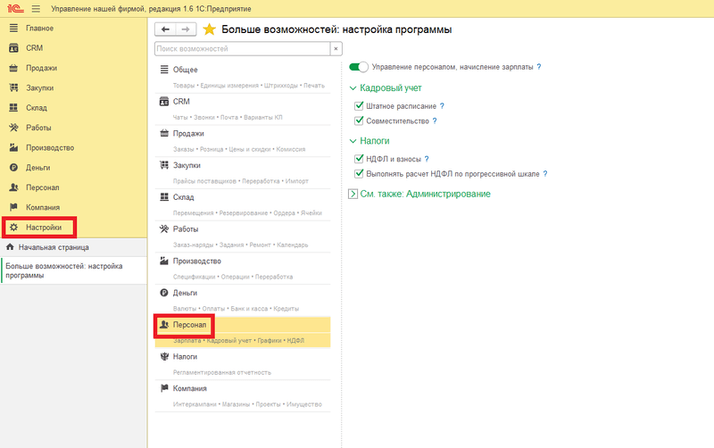Screen dimensions: 714x448
Task: Click the CRM icon in settings list
Action: click(164, 101)
